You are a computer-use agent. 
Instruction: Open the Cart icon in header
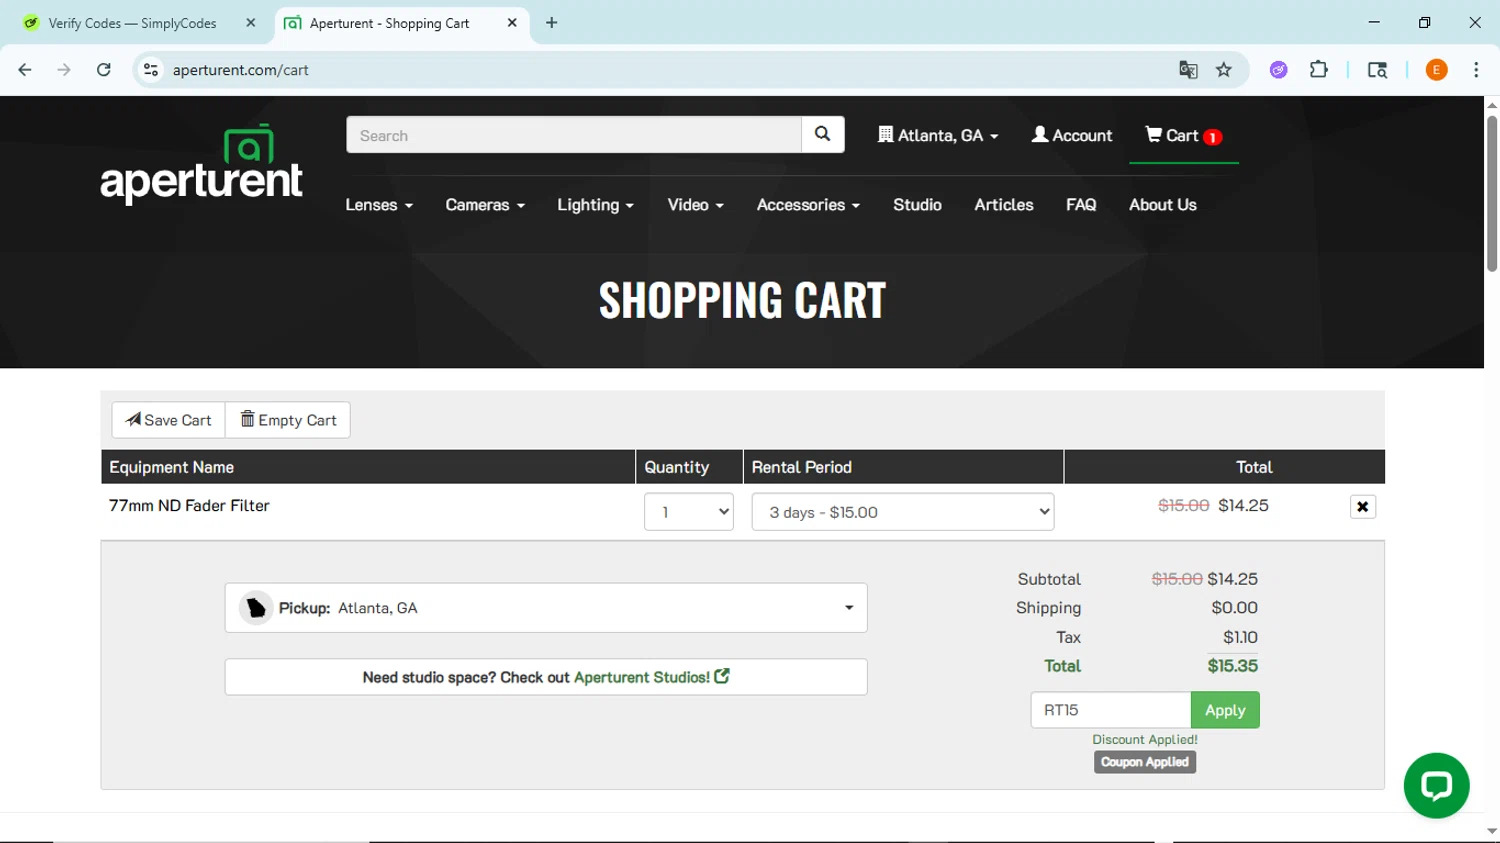[x=1183, y=136]
